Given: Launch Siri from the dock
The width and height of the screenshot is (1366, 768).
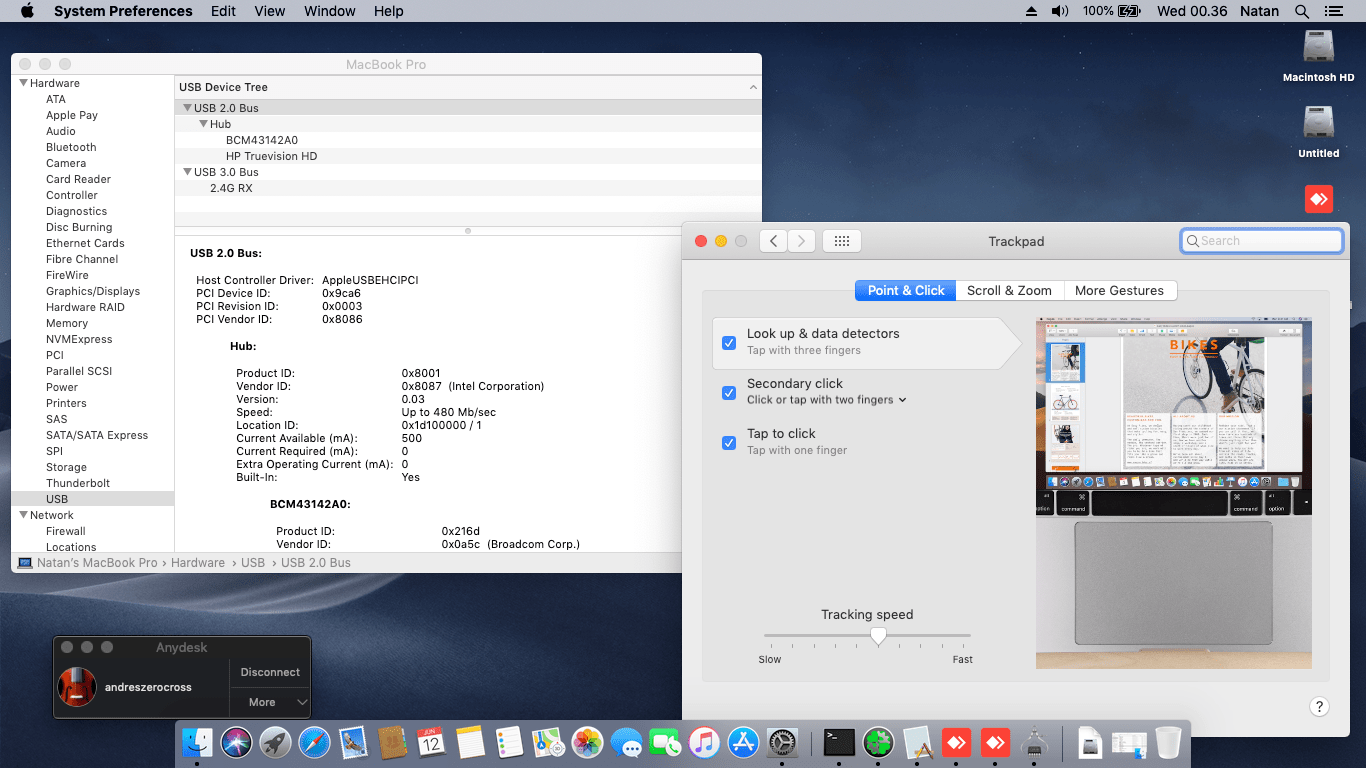Looking at the screenshot, I should tap(237, 742).
